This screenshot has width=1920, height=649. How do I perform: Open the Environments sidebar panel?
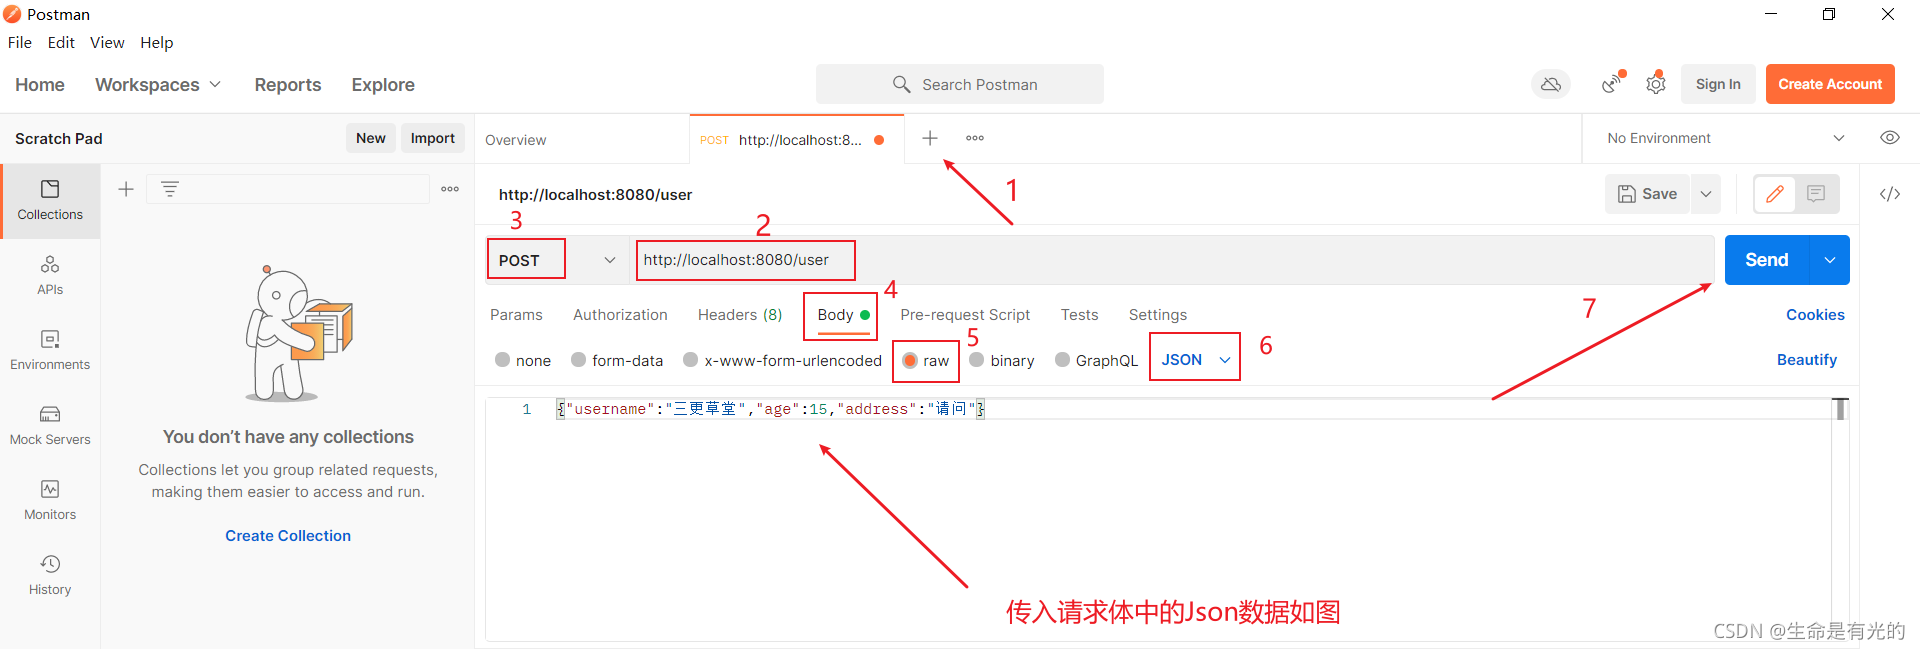[x=50, y=350]
